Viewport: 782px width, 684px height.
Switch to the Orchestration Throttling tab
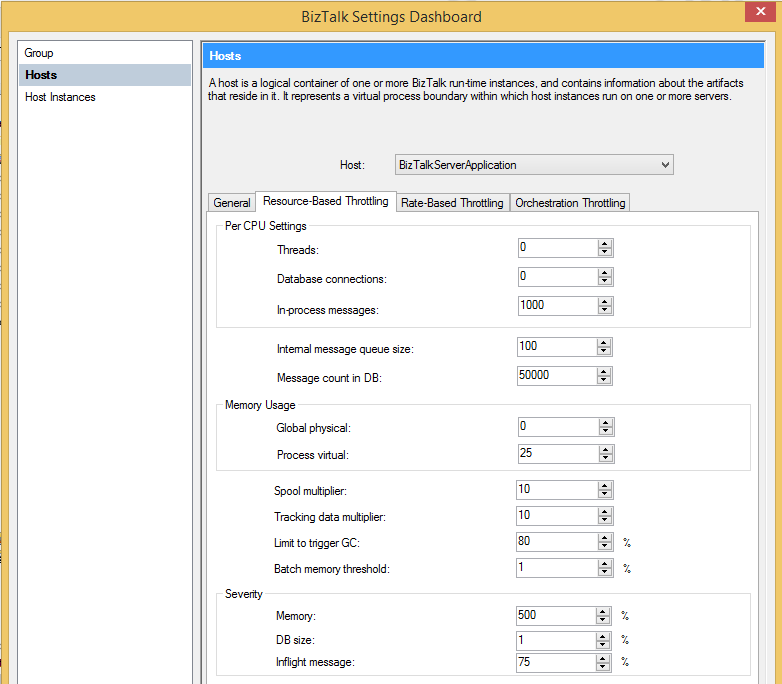point(570,203)
